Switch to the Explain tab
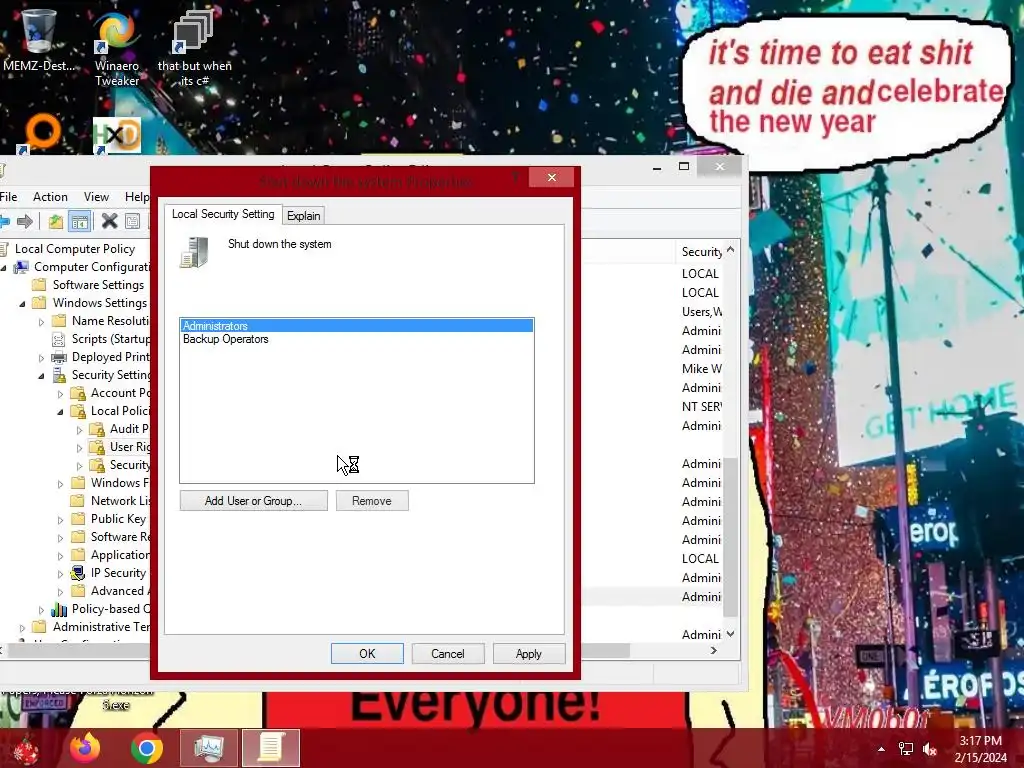 click(x=304, y=216)
